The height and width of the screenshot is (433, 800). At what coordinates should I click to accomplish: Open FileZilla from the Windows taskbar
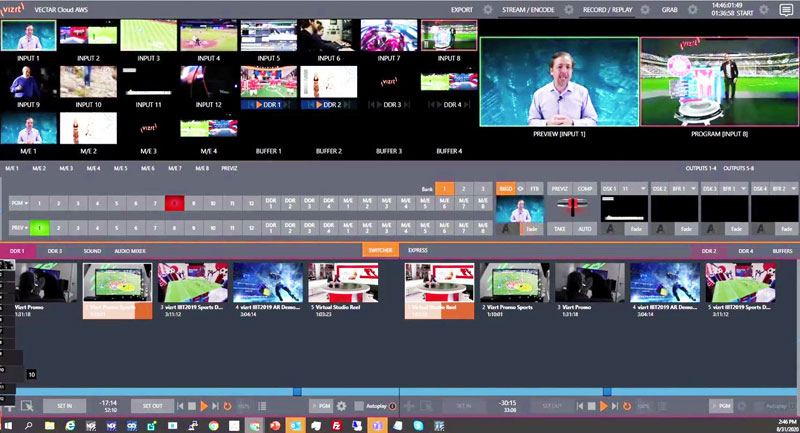click(x=336, y=425)
